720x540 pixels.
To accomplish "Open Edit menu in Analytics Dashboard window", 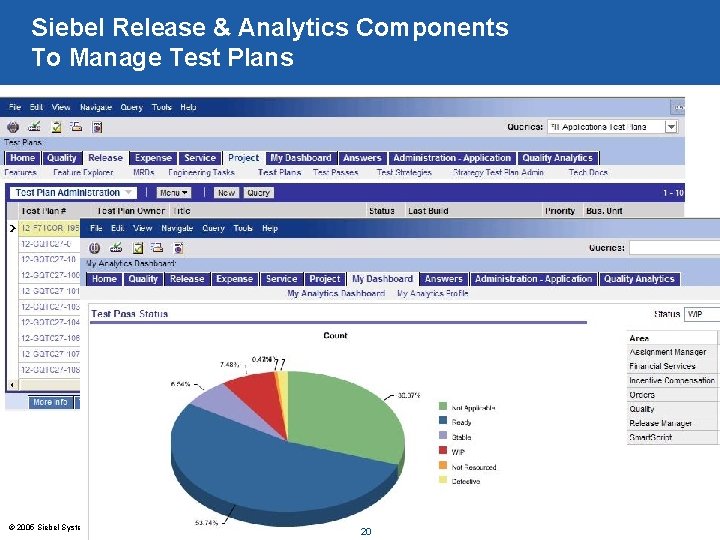I will point(118,228).
